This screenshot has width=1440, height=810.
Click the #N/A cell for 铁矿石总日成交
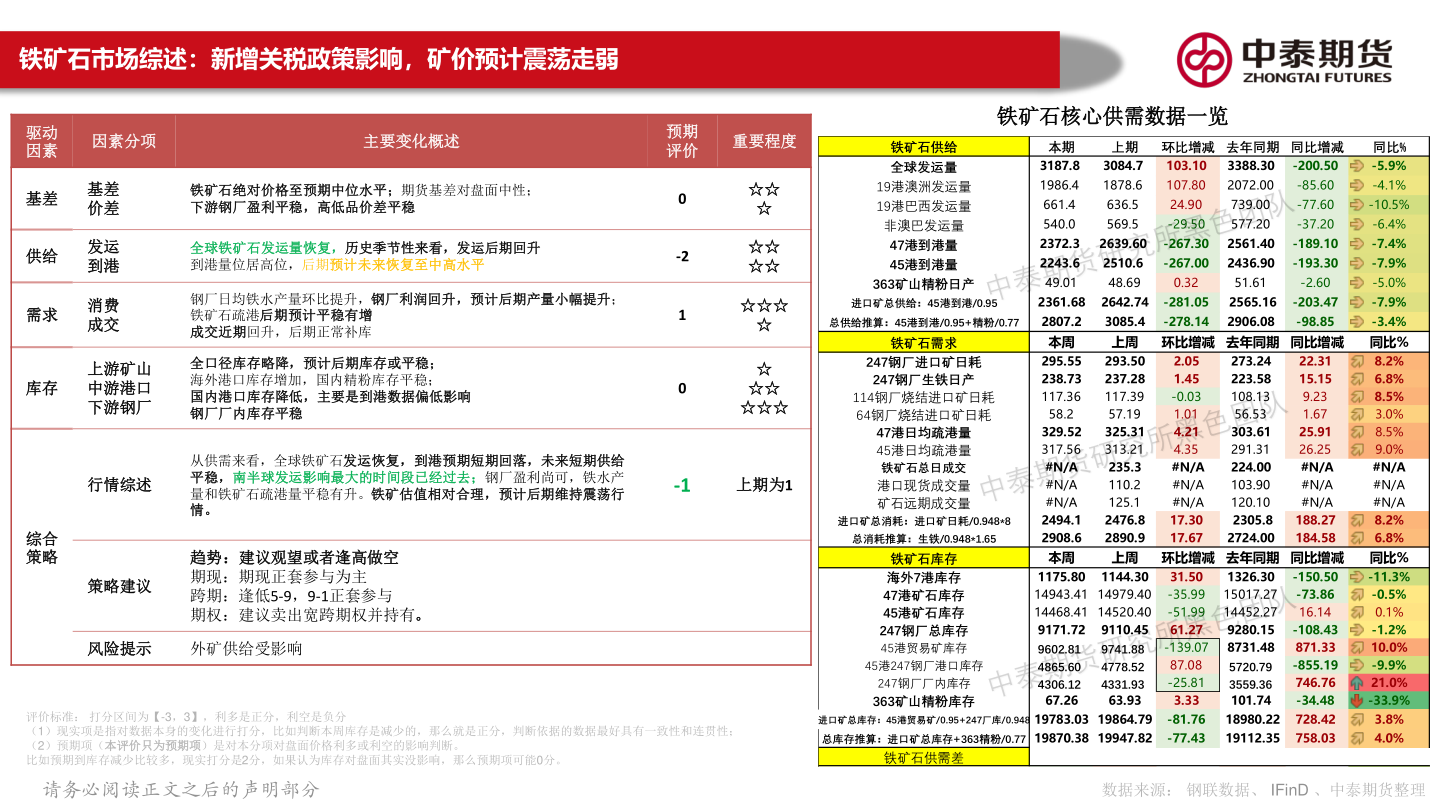1058,466
